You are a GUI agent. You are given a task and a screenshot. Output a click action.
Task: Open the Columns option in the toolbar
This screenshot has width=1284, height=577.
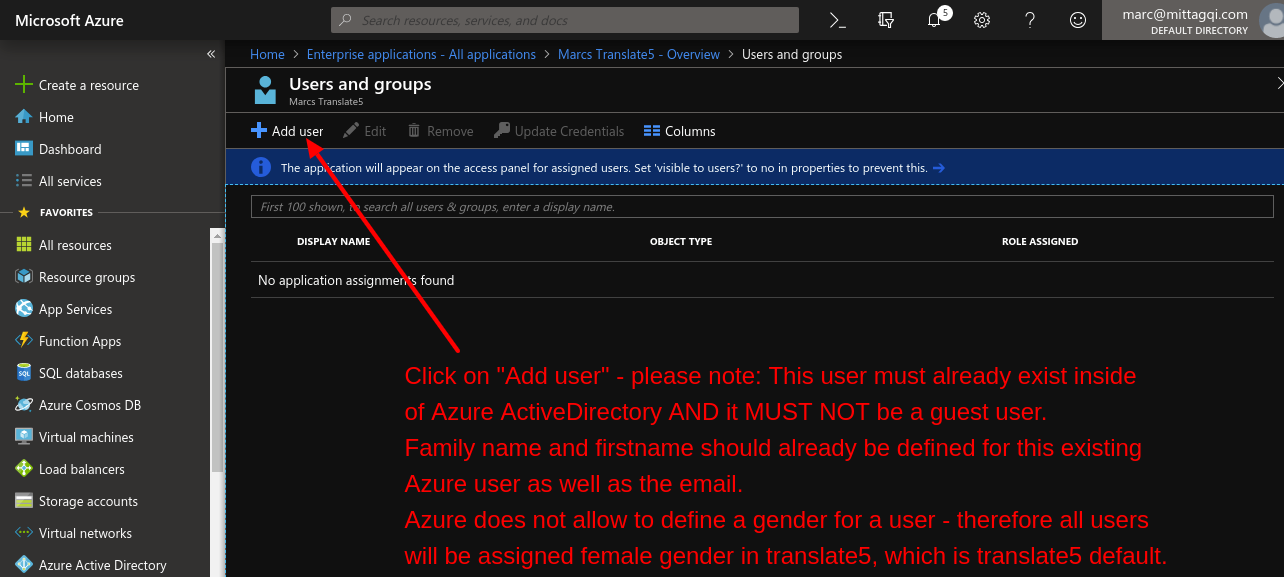(680, 131)
